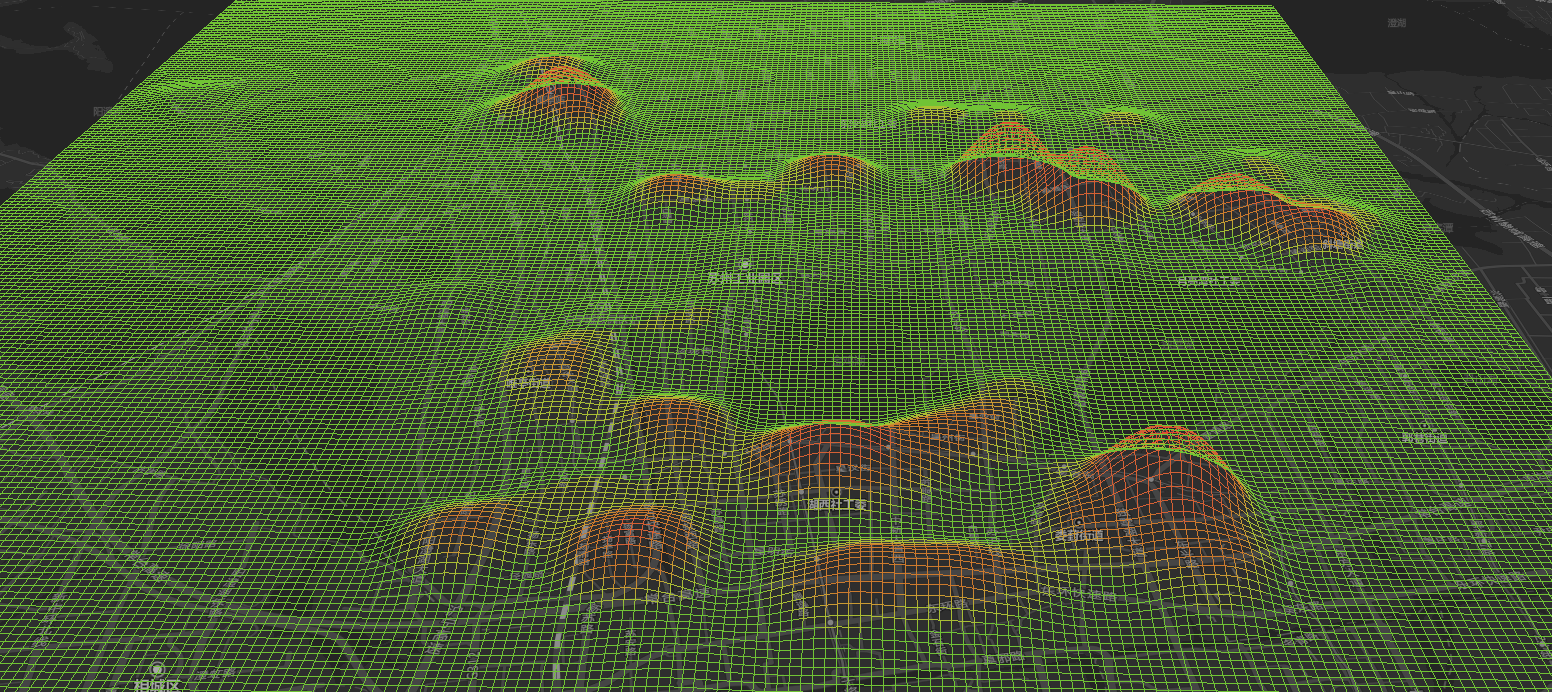Click the 相城区 district label
The width and height of the screenshot is (1552, 692).
(x=157, y=685)
